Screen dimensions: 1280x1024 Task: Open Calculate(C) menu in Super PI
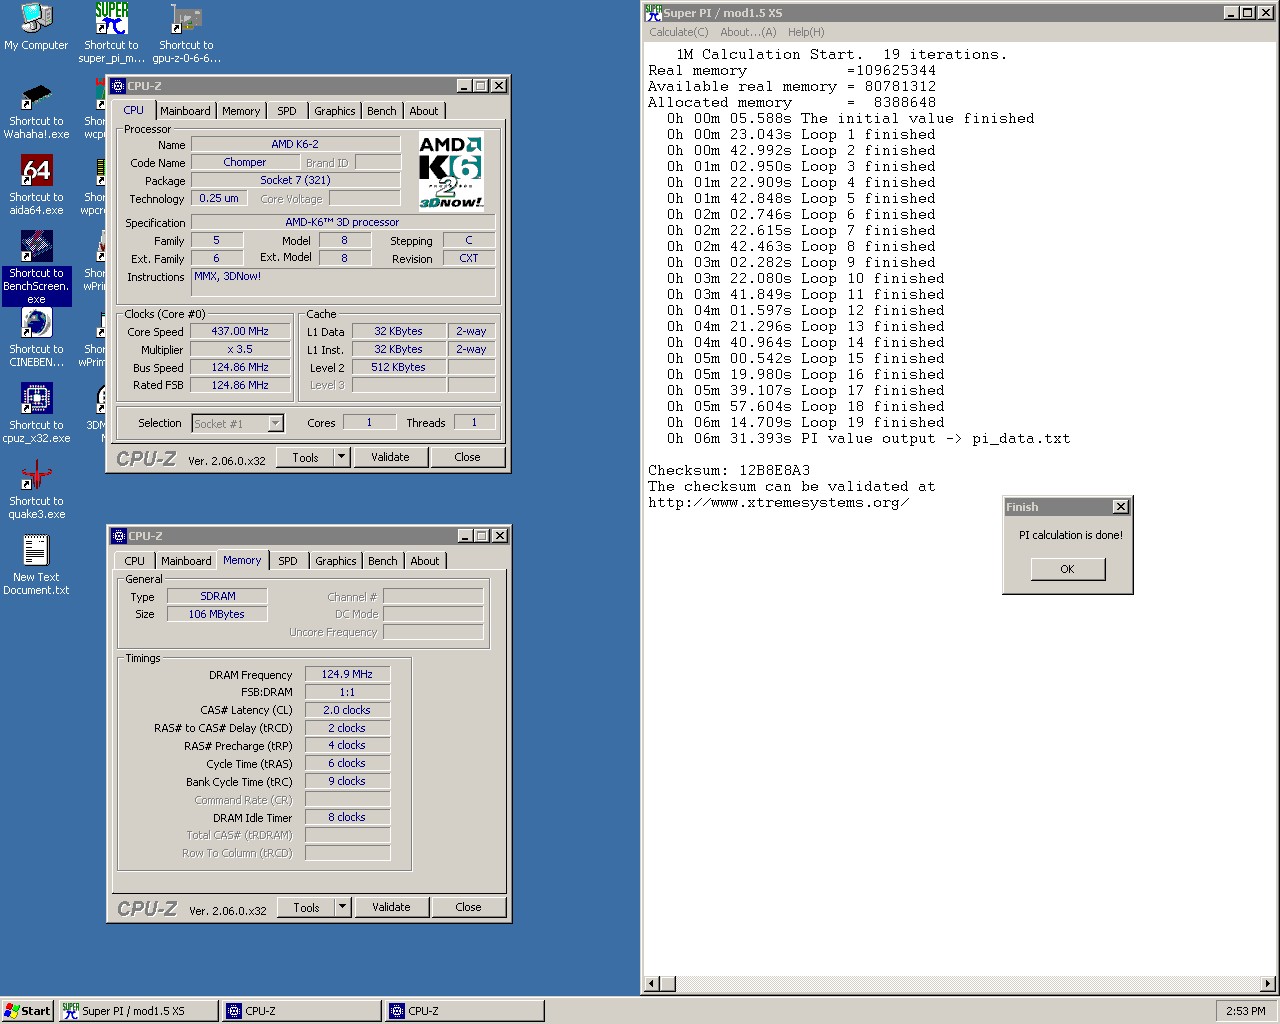coord(679,32)
